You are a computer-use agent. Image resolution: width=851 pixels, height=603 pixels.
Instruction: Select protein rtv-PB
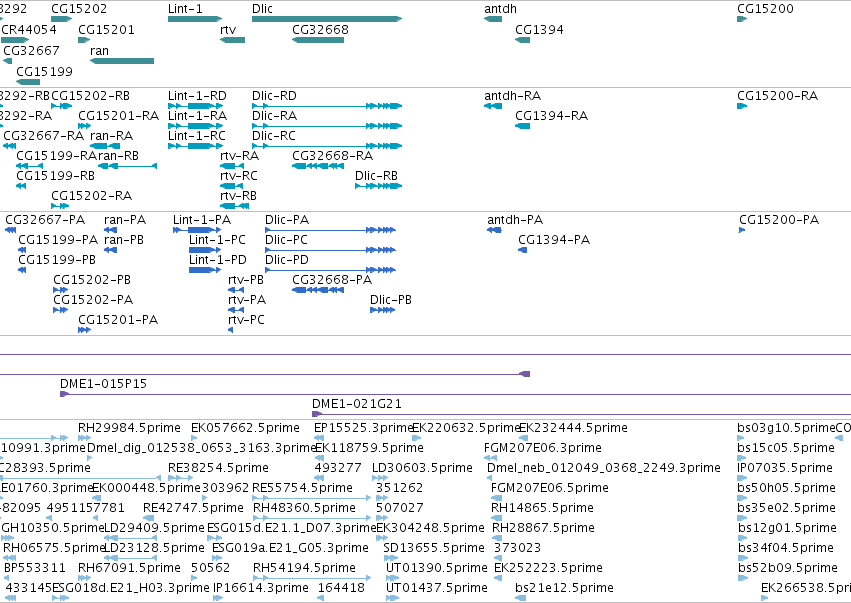[x=246, y=280]
